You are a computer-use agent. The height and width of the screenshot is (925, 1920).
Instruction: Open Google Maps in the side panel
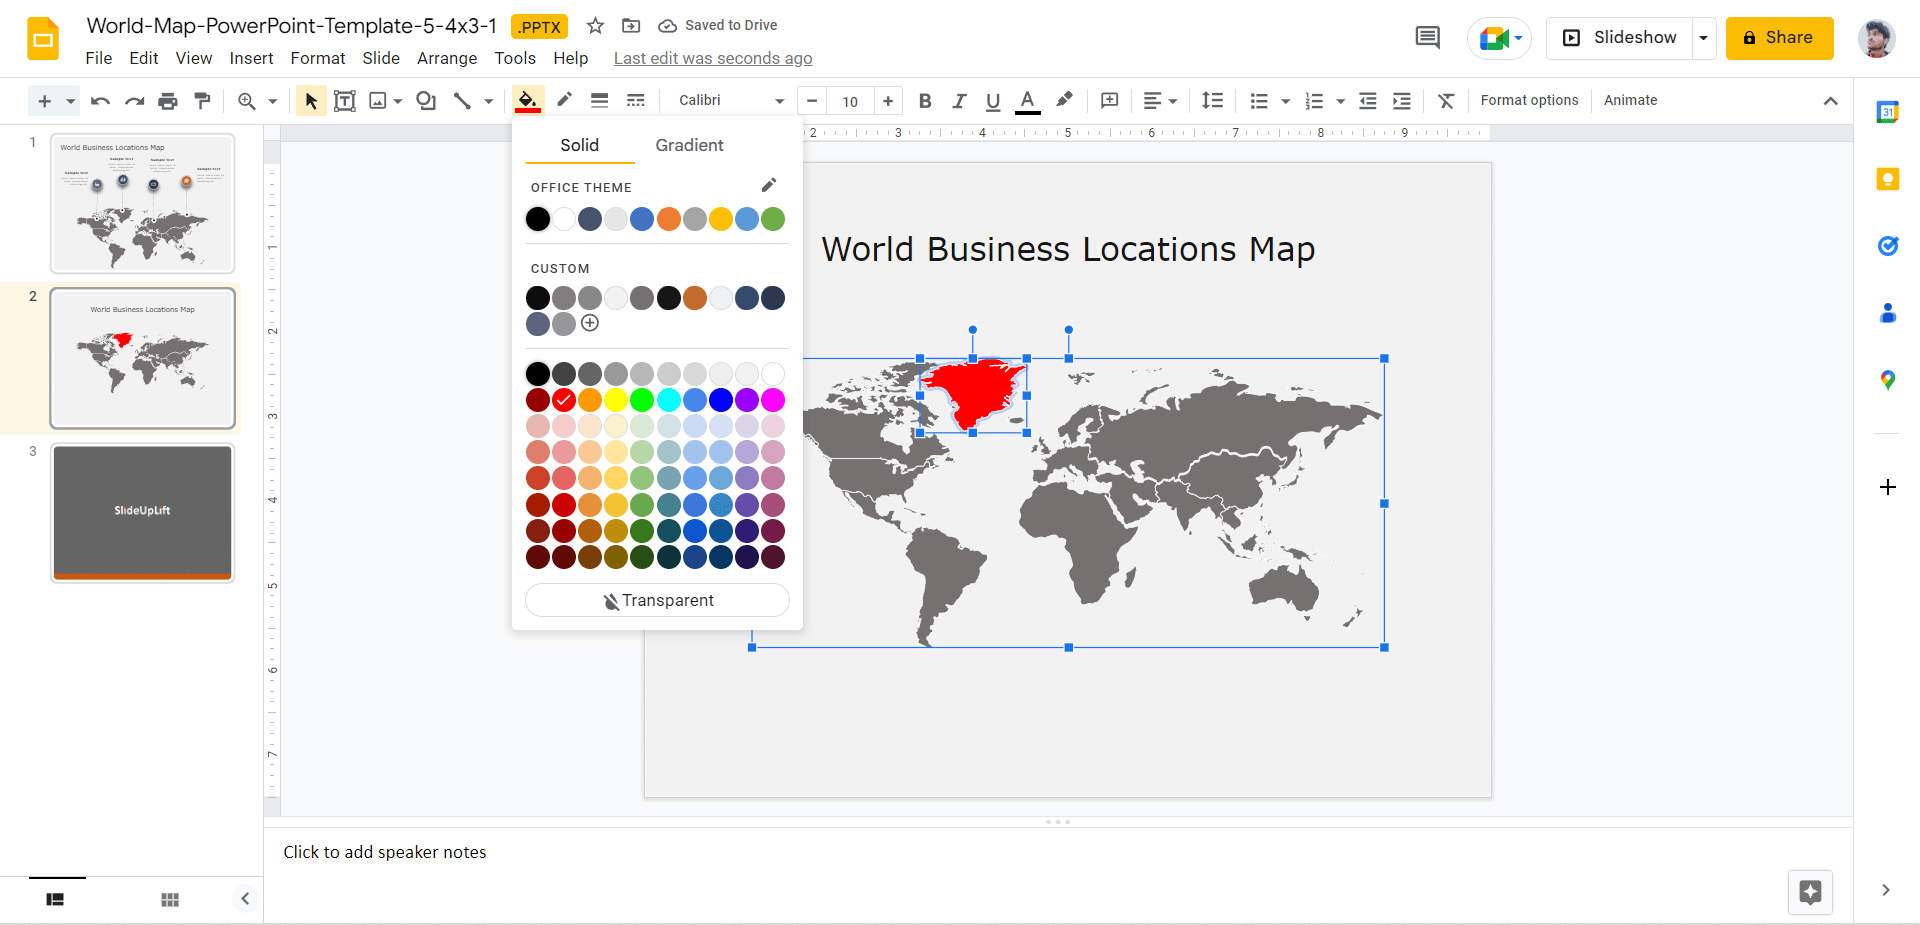pos(1888,380)
